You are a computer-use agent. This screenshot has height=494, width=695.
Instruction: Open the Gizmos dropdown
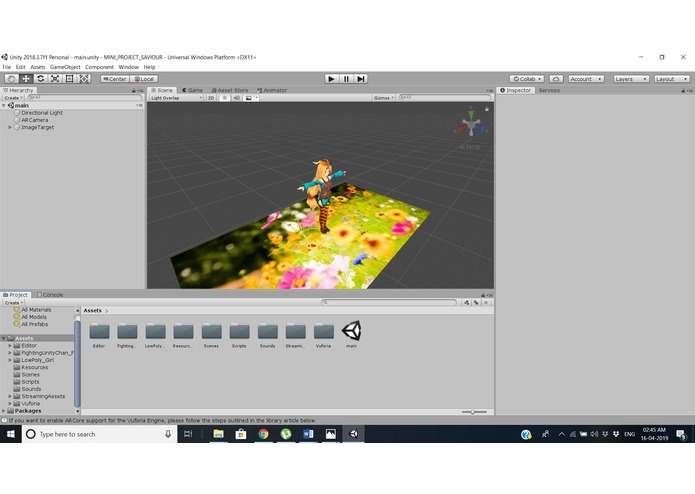(384, 98)
